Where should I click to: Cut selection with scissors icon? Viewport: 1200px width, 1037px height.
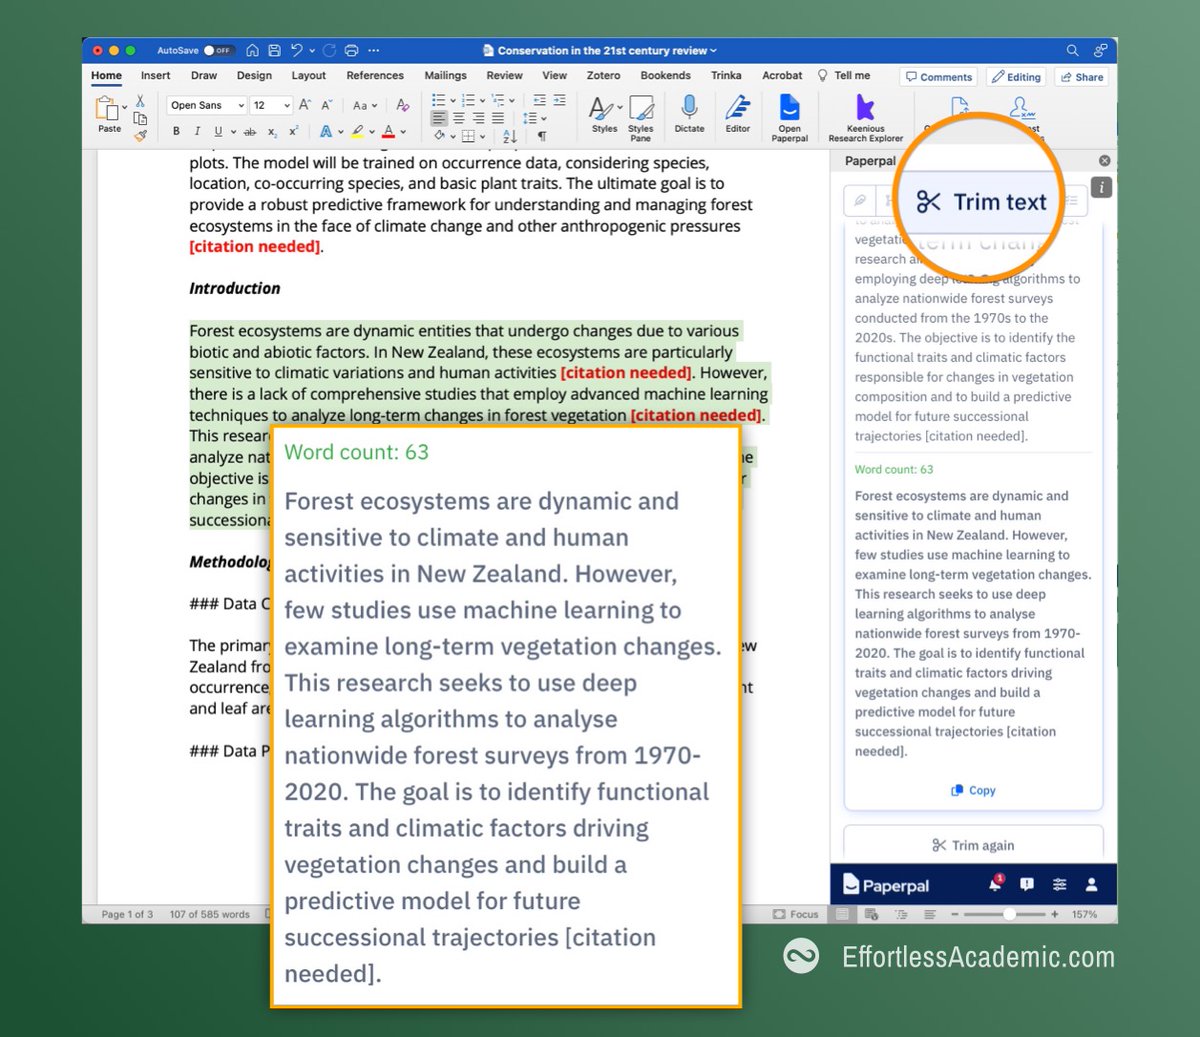click(x=140, y=101)
